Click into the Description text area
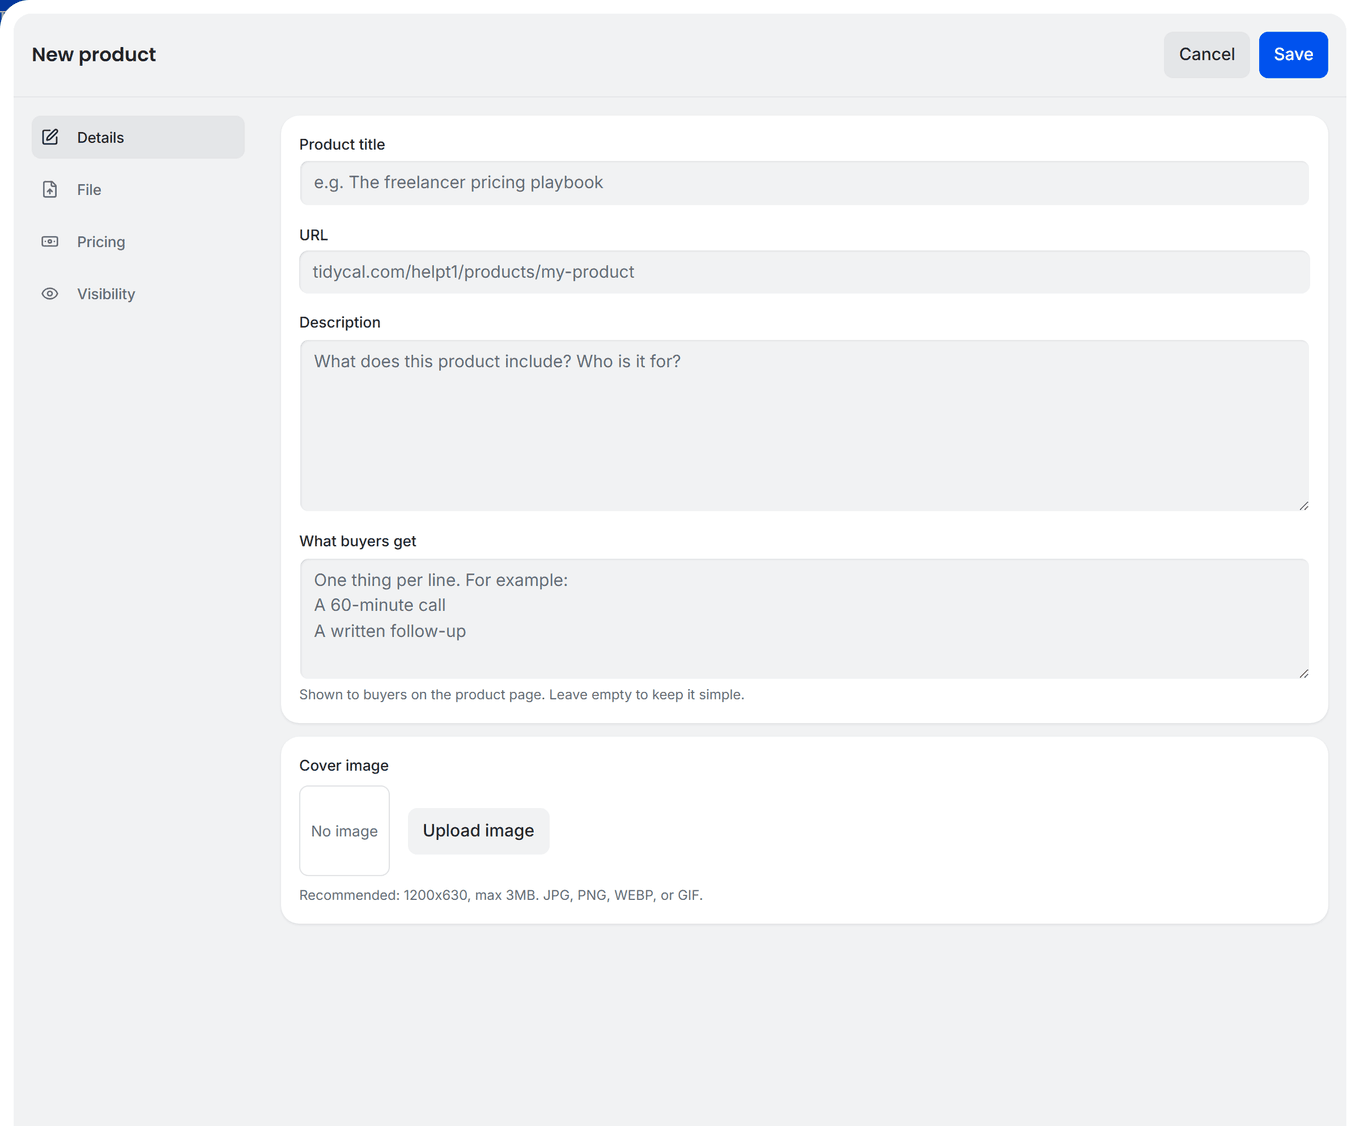This screenshot has width=1360, height=1126. [804, 425]
